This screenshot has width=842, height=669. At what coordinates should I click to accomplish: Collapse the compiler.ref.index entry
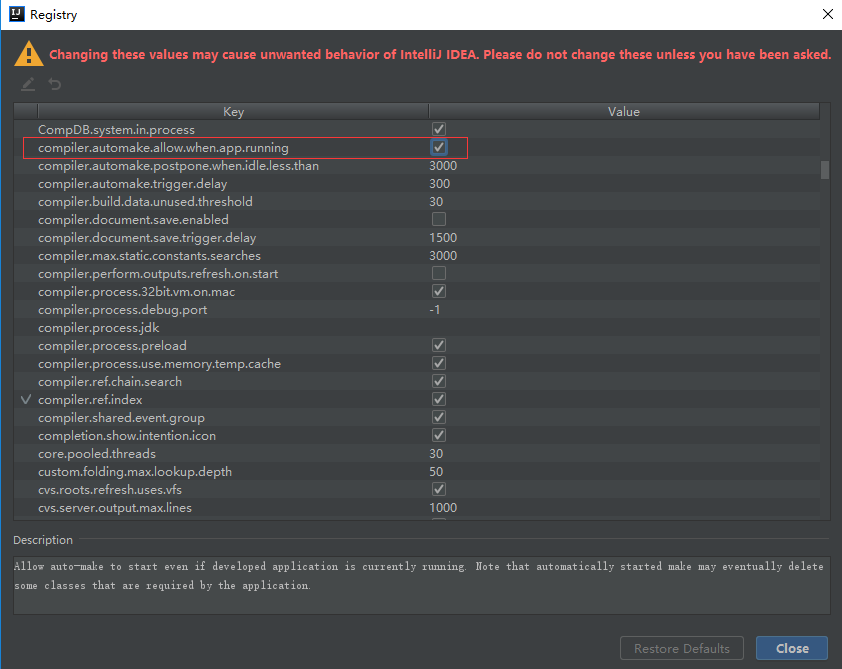point(25,399)
